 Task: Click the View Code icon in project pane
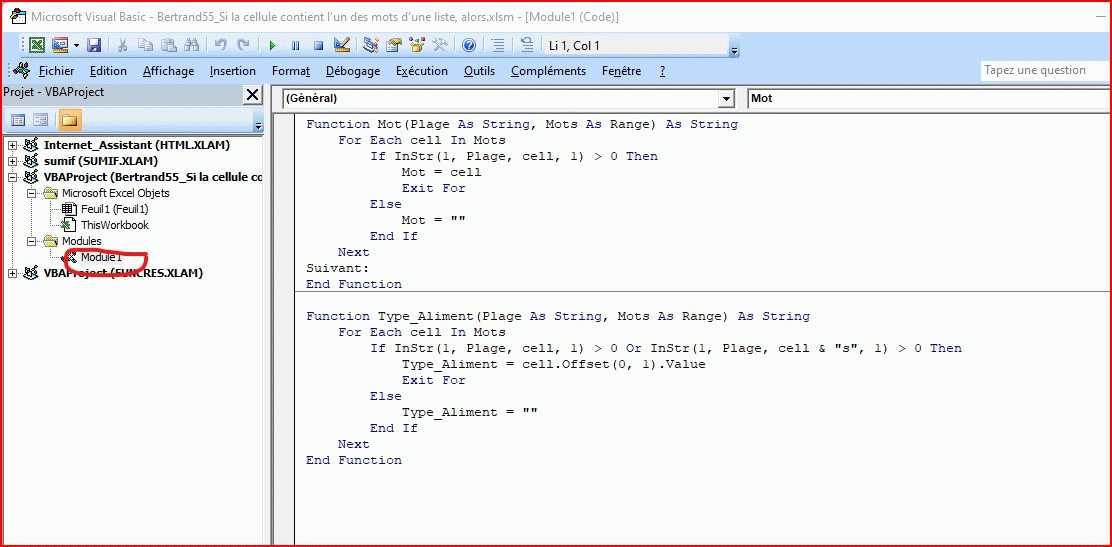pos(18,120)
